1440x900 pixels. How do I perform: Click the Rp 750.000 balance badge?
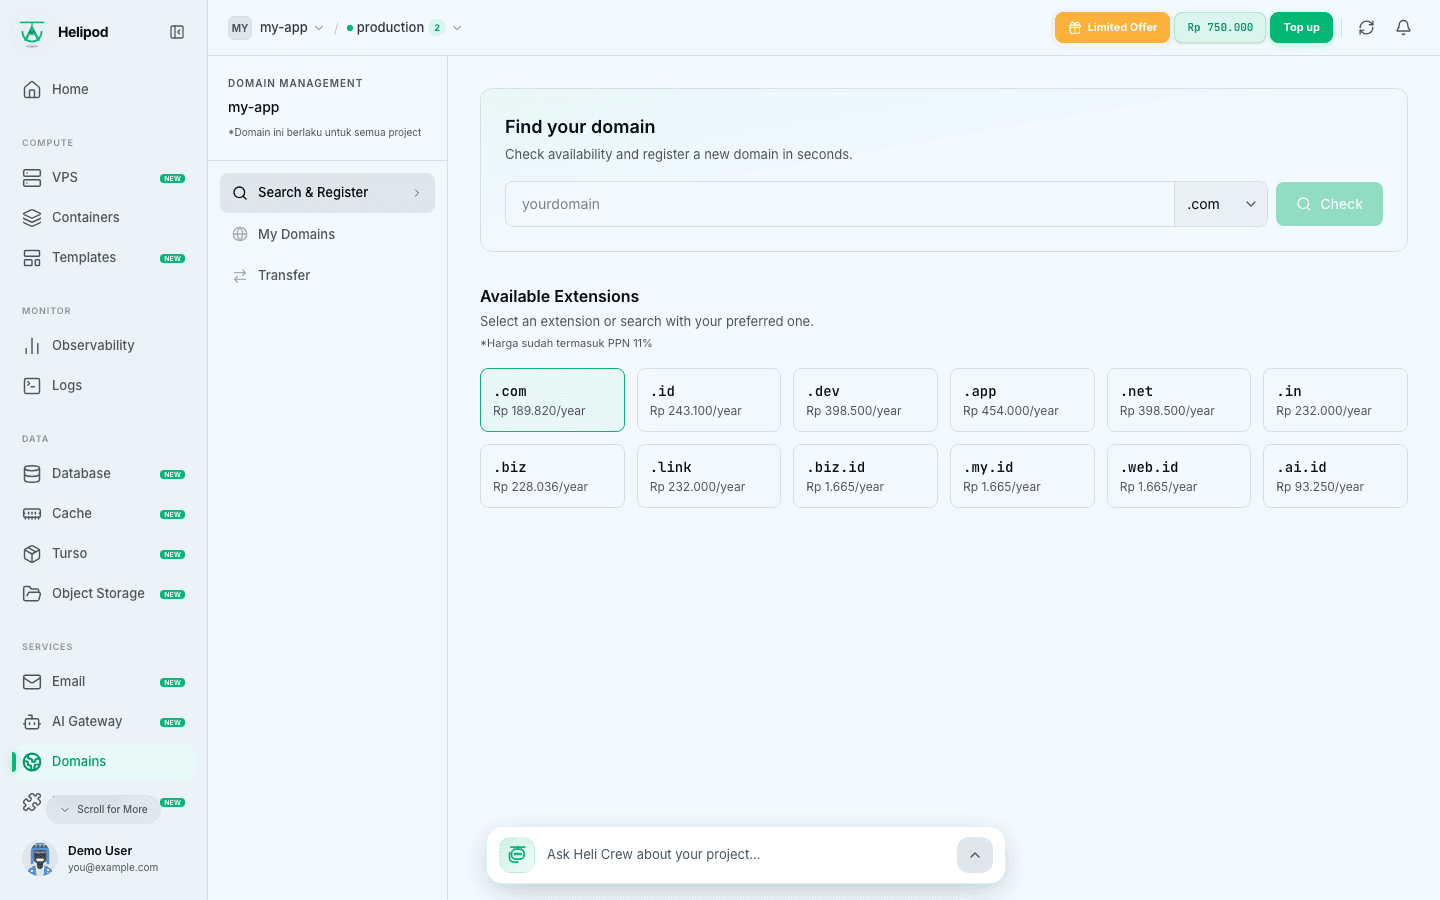[x=1220, y=28]
